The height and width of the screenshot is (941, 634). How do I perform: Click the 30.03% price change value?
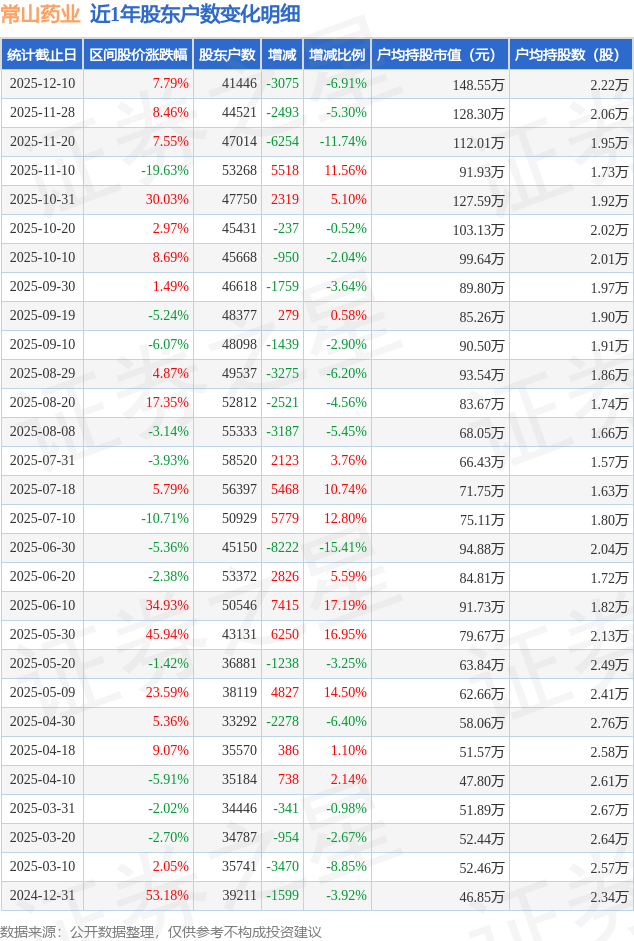[167, 200]
